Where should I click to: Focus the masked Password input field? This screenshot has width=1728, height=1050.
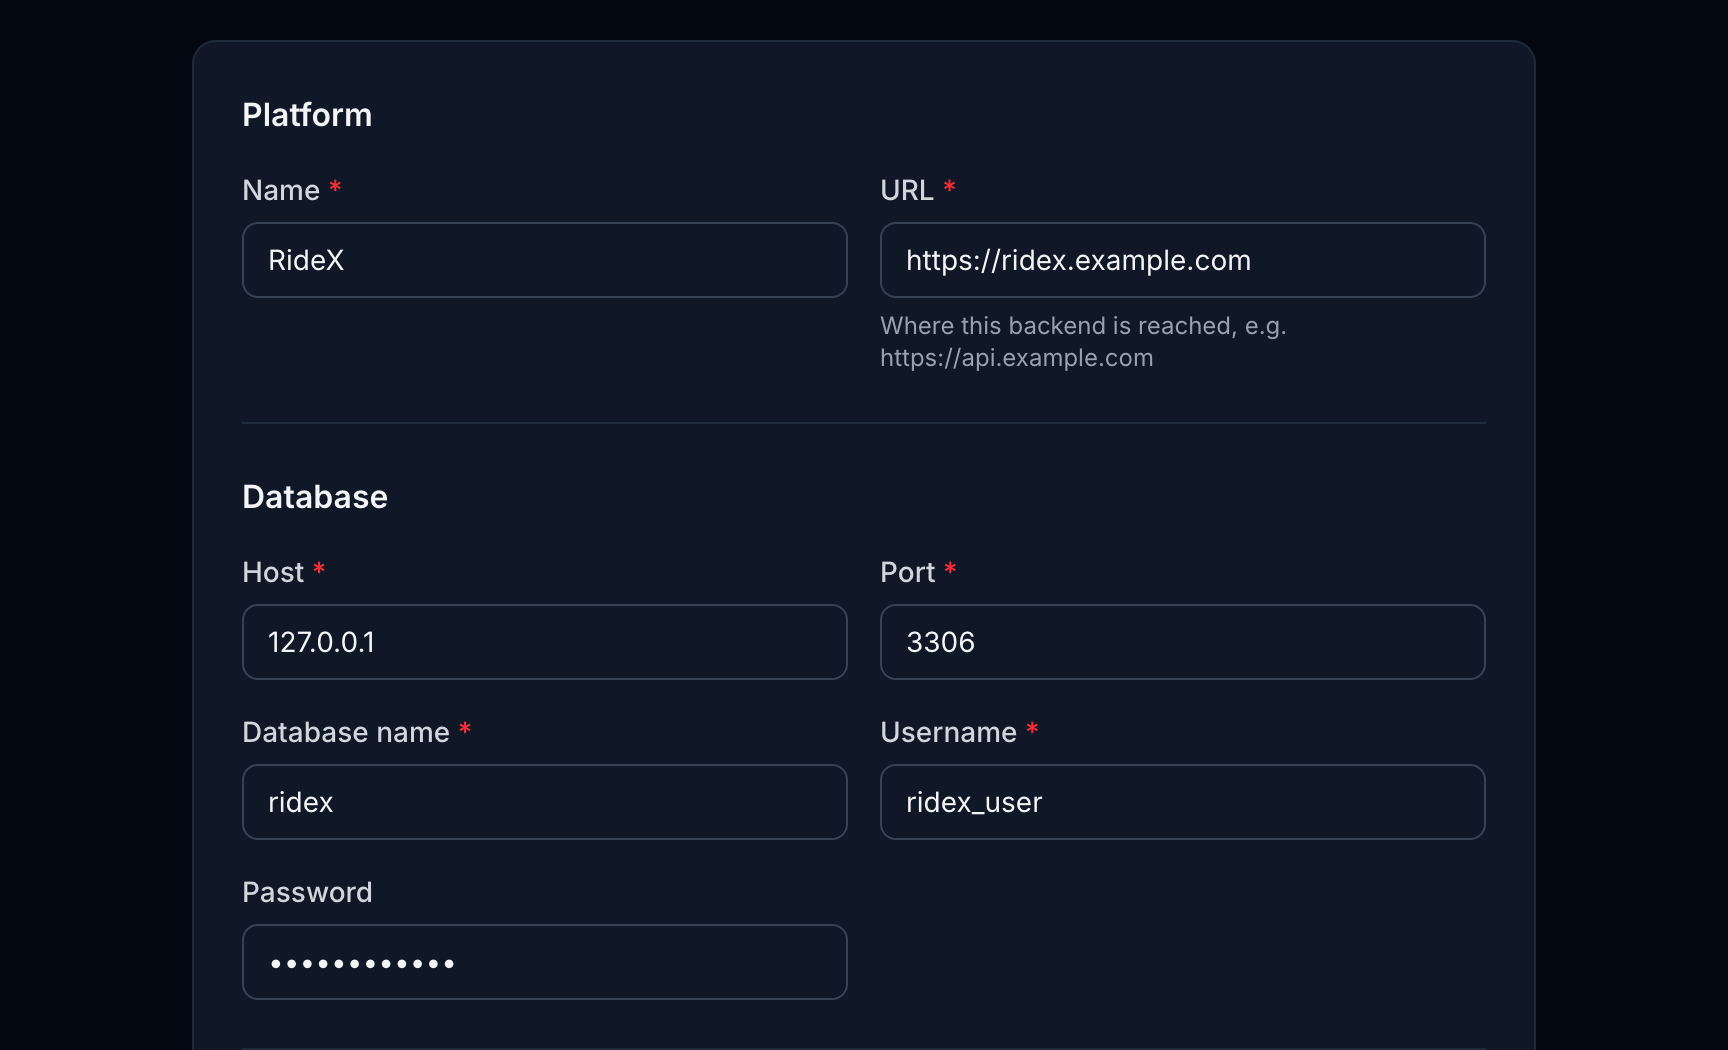click(544, 962)
